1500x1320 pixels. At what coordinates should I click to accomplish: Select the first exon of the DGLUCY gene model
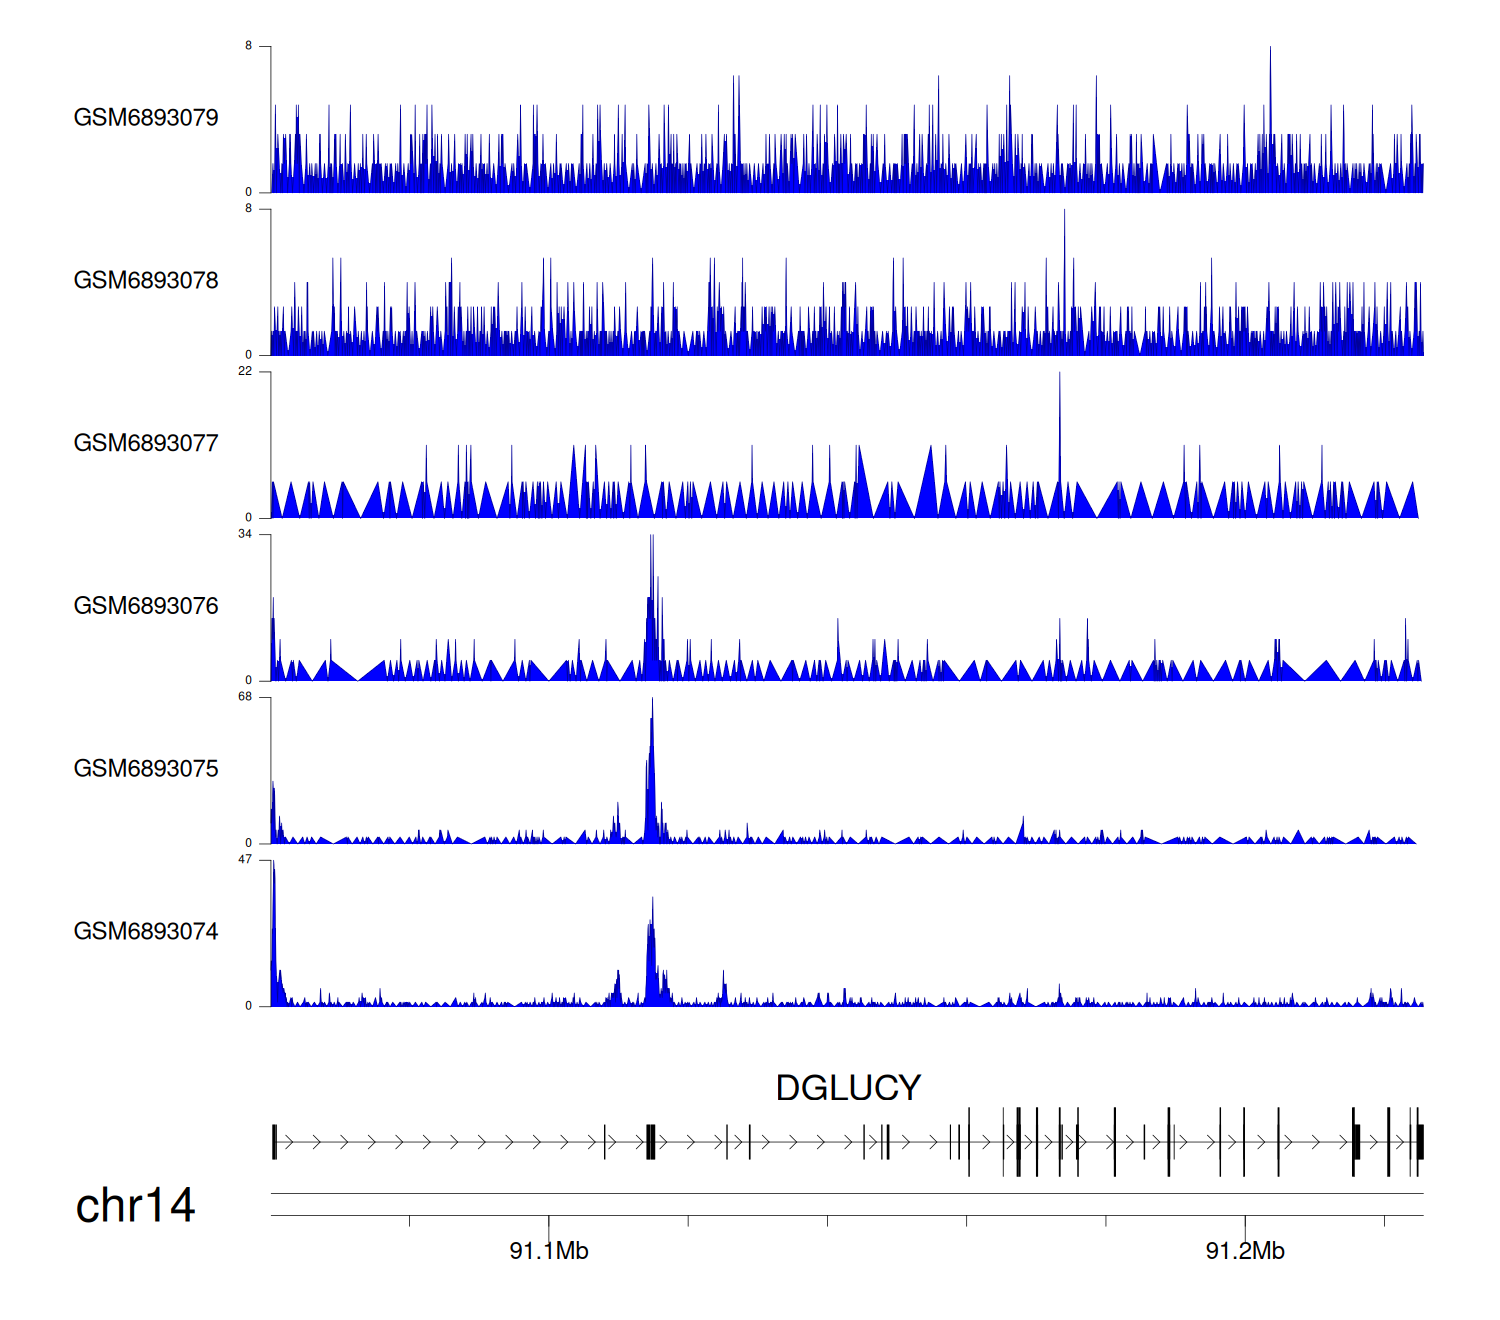[x=274, y=1141]
